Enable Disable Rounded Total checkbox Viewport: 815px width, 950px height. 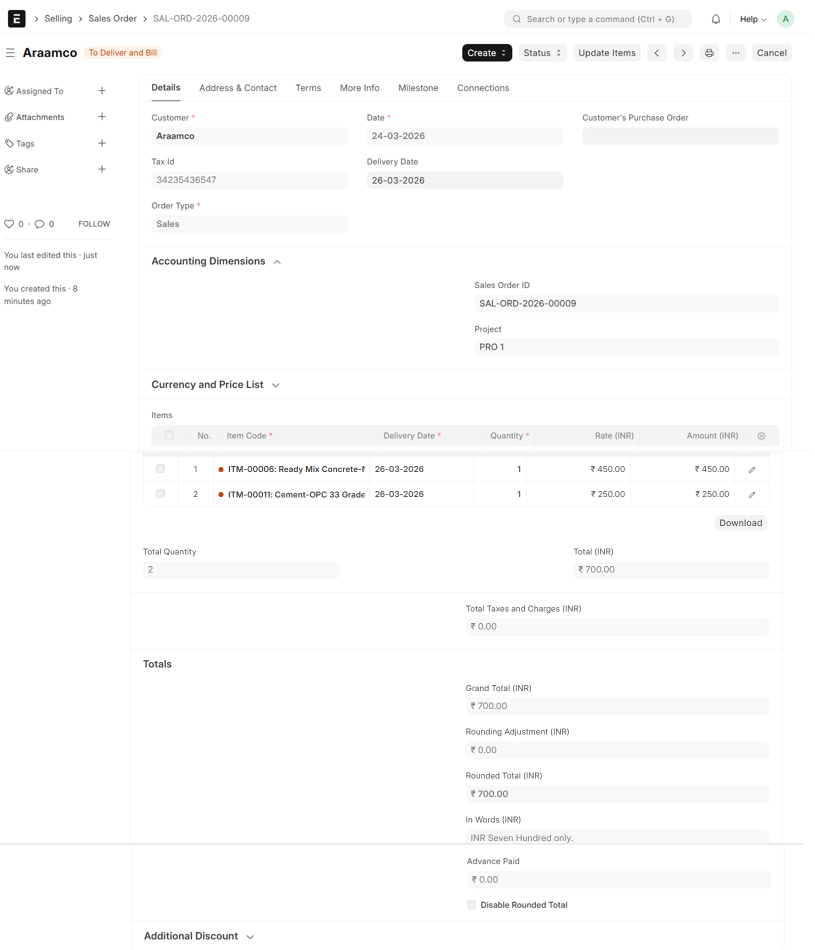(x=471, y=905)
